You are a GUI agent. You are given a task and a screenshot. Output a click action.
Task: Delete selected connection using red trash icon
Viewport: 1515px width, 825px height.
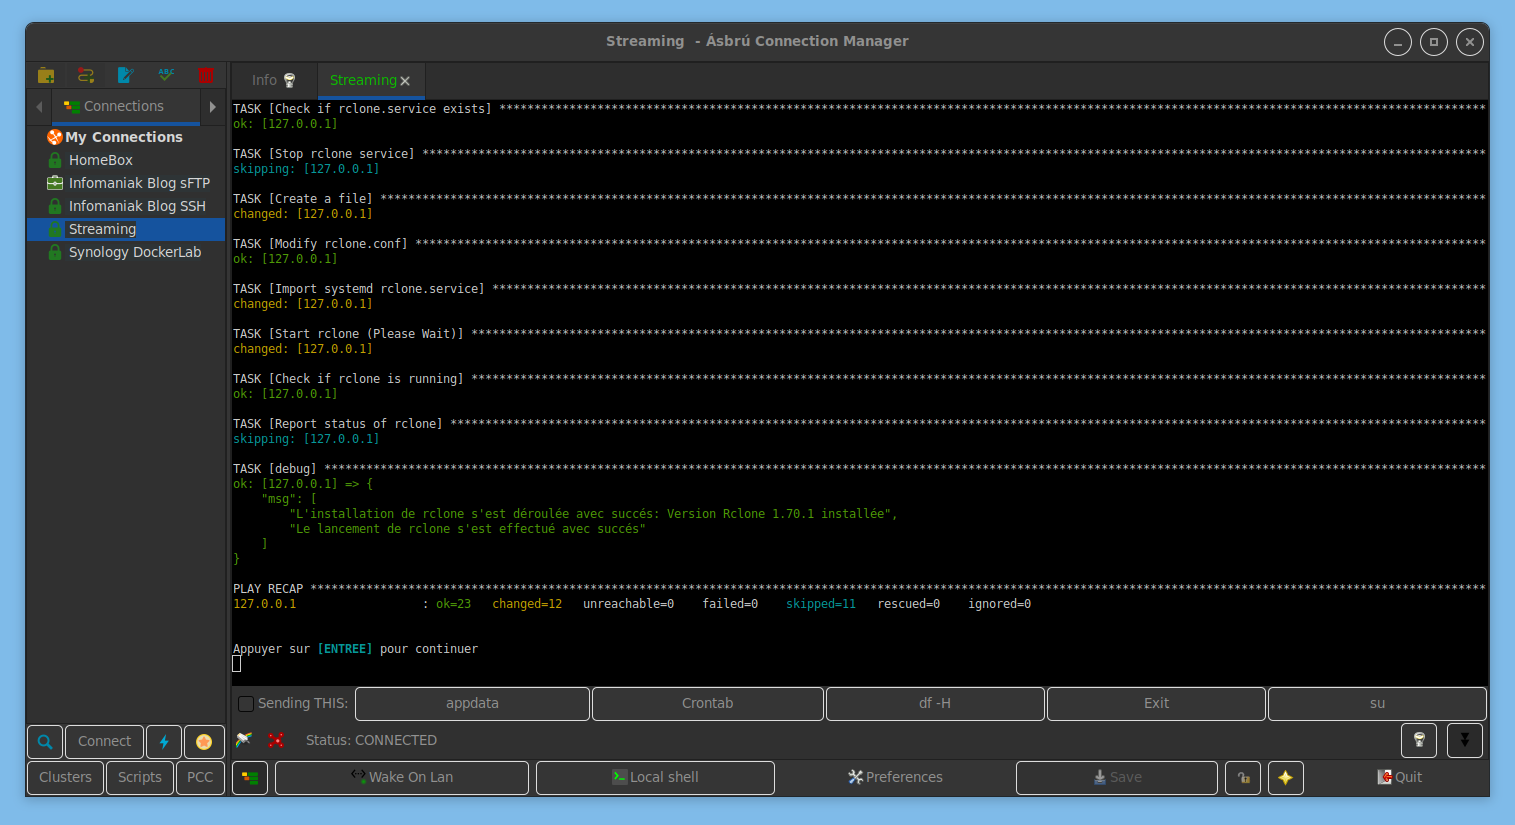tap(206, 75)
